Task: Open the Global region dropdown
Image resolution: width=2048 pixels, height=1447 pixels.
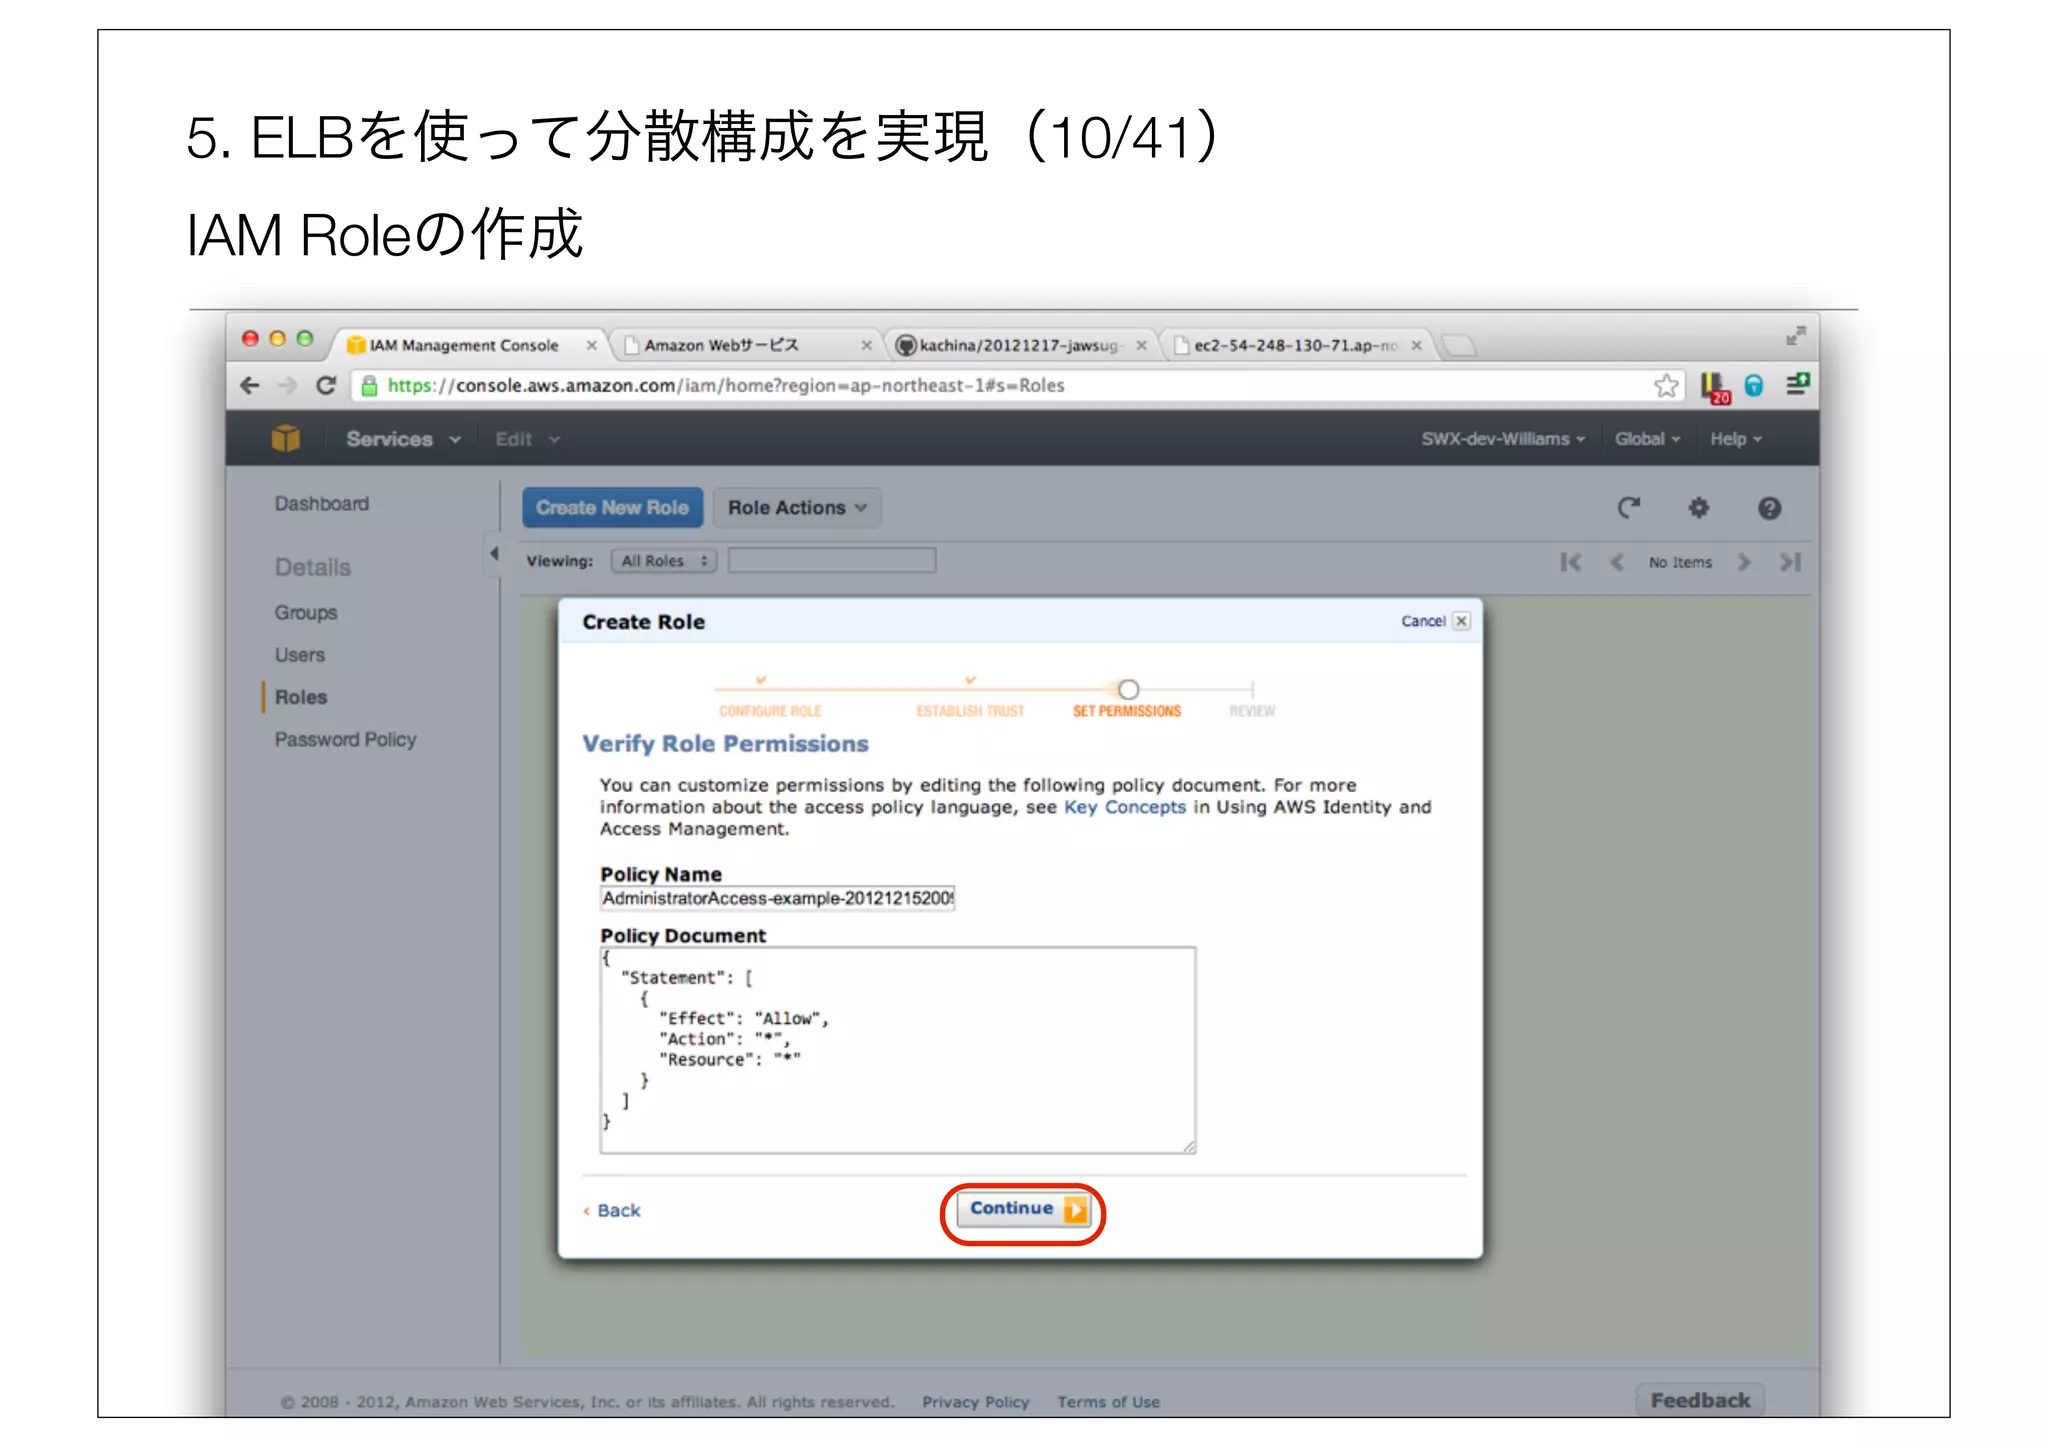Action: pyautogui.click(x=1647, y=439)
